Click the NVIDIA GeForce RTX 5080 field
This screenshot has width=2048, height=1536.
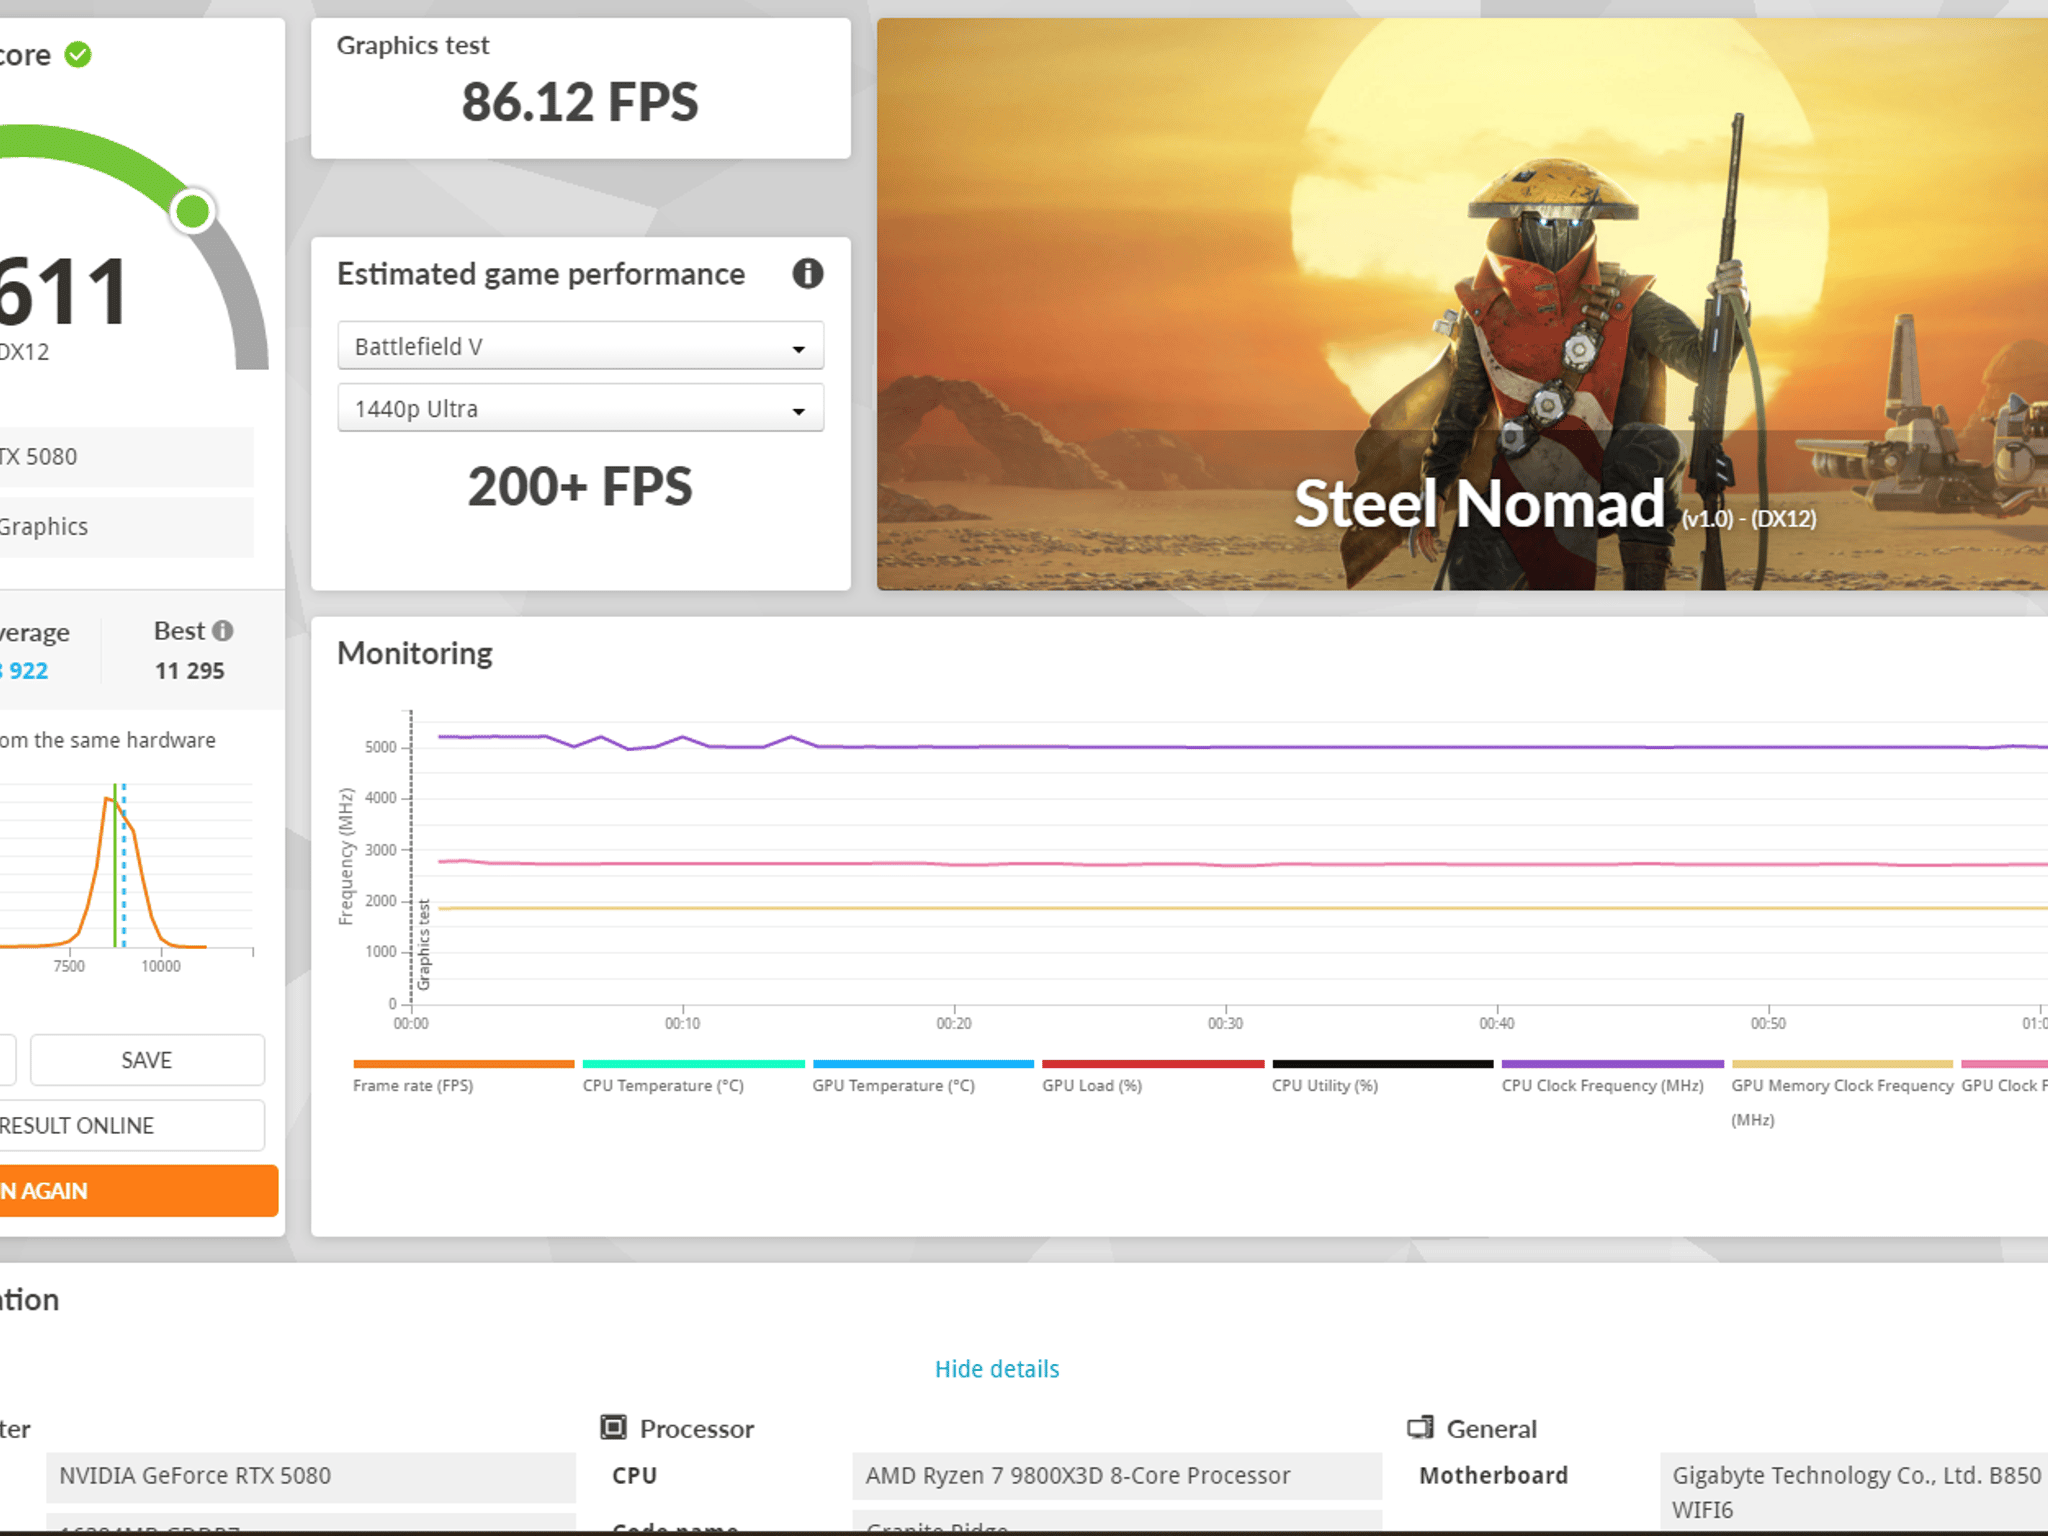pos(311,1476)
